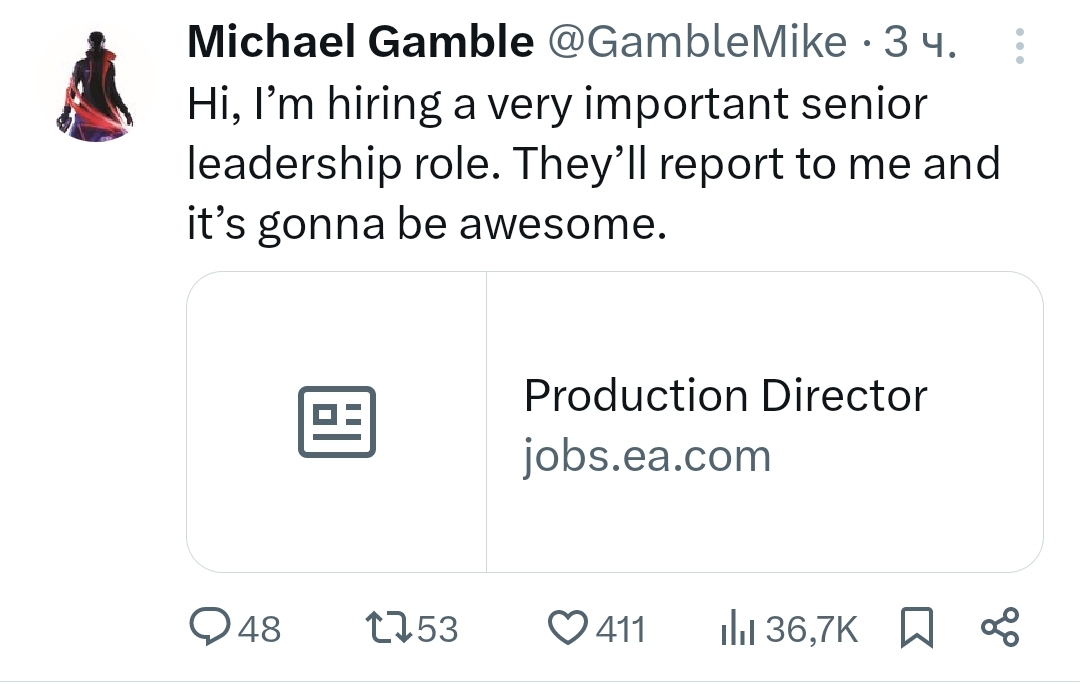Click the tweet text about hiring
This screenshot has width=1080, height=684.
[590, 165]
